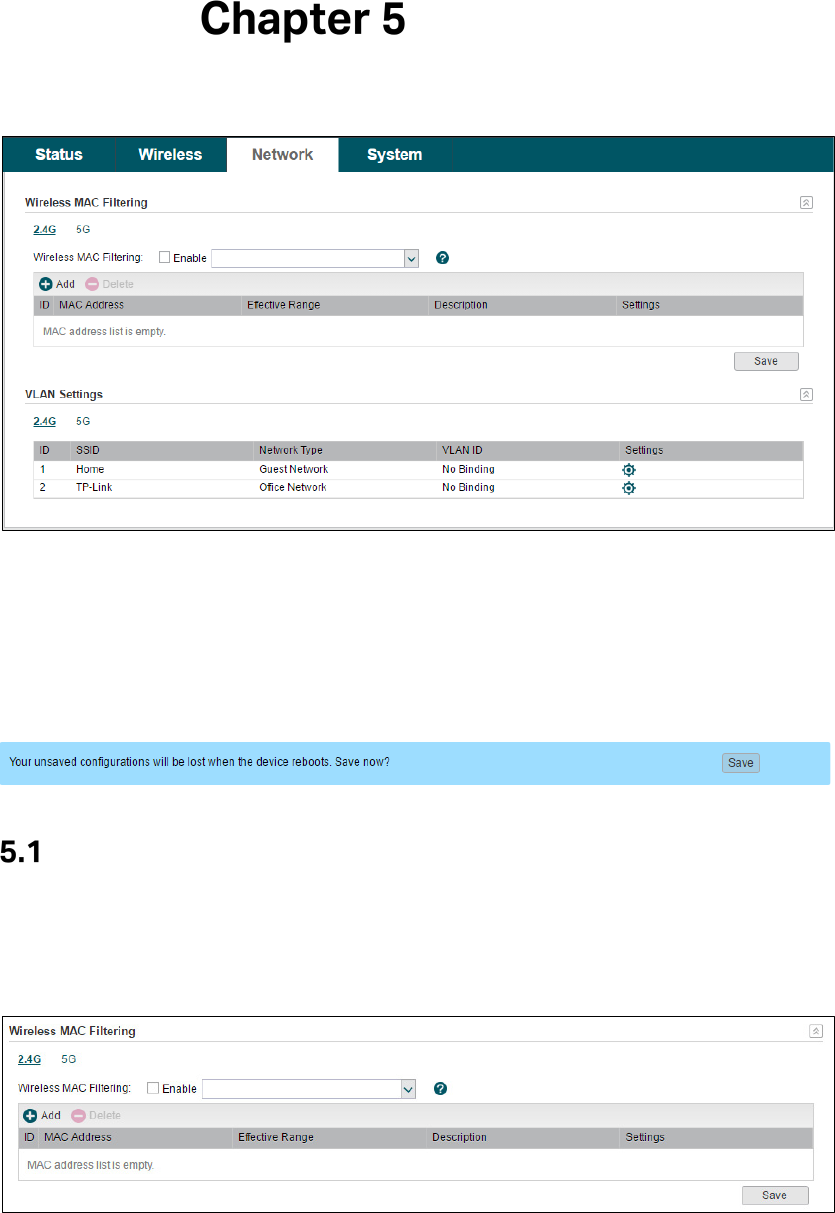The height and width of the screenshot is (1213, 835).
Task: Save bottom Wireless MAC Filtering settings
Action: 775,1195
